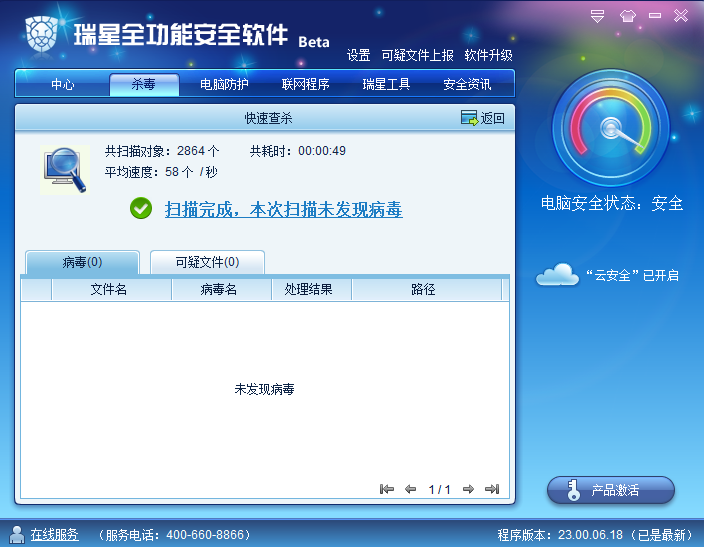
Task: Switch to the 电脑防护 tab
Action: [x=224, y=84]
